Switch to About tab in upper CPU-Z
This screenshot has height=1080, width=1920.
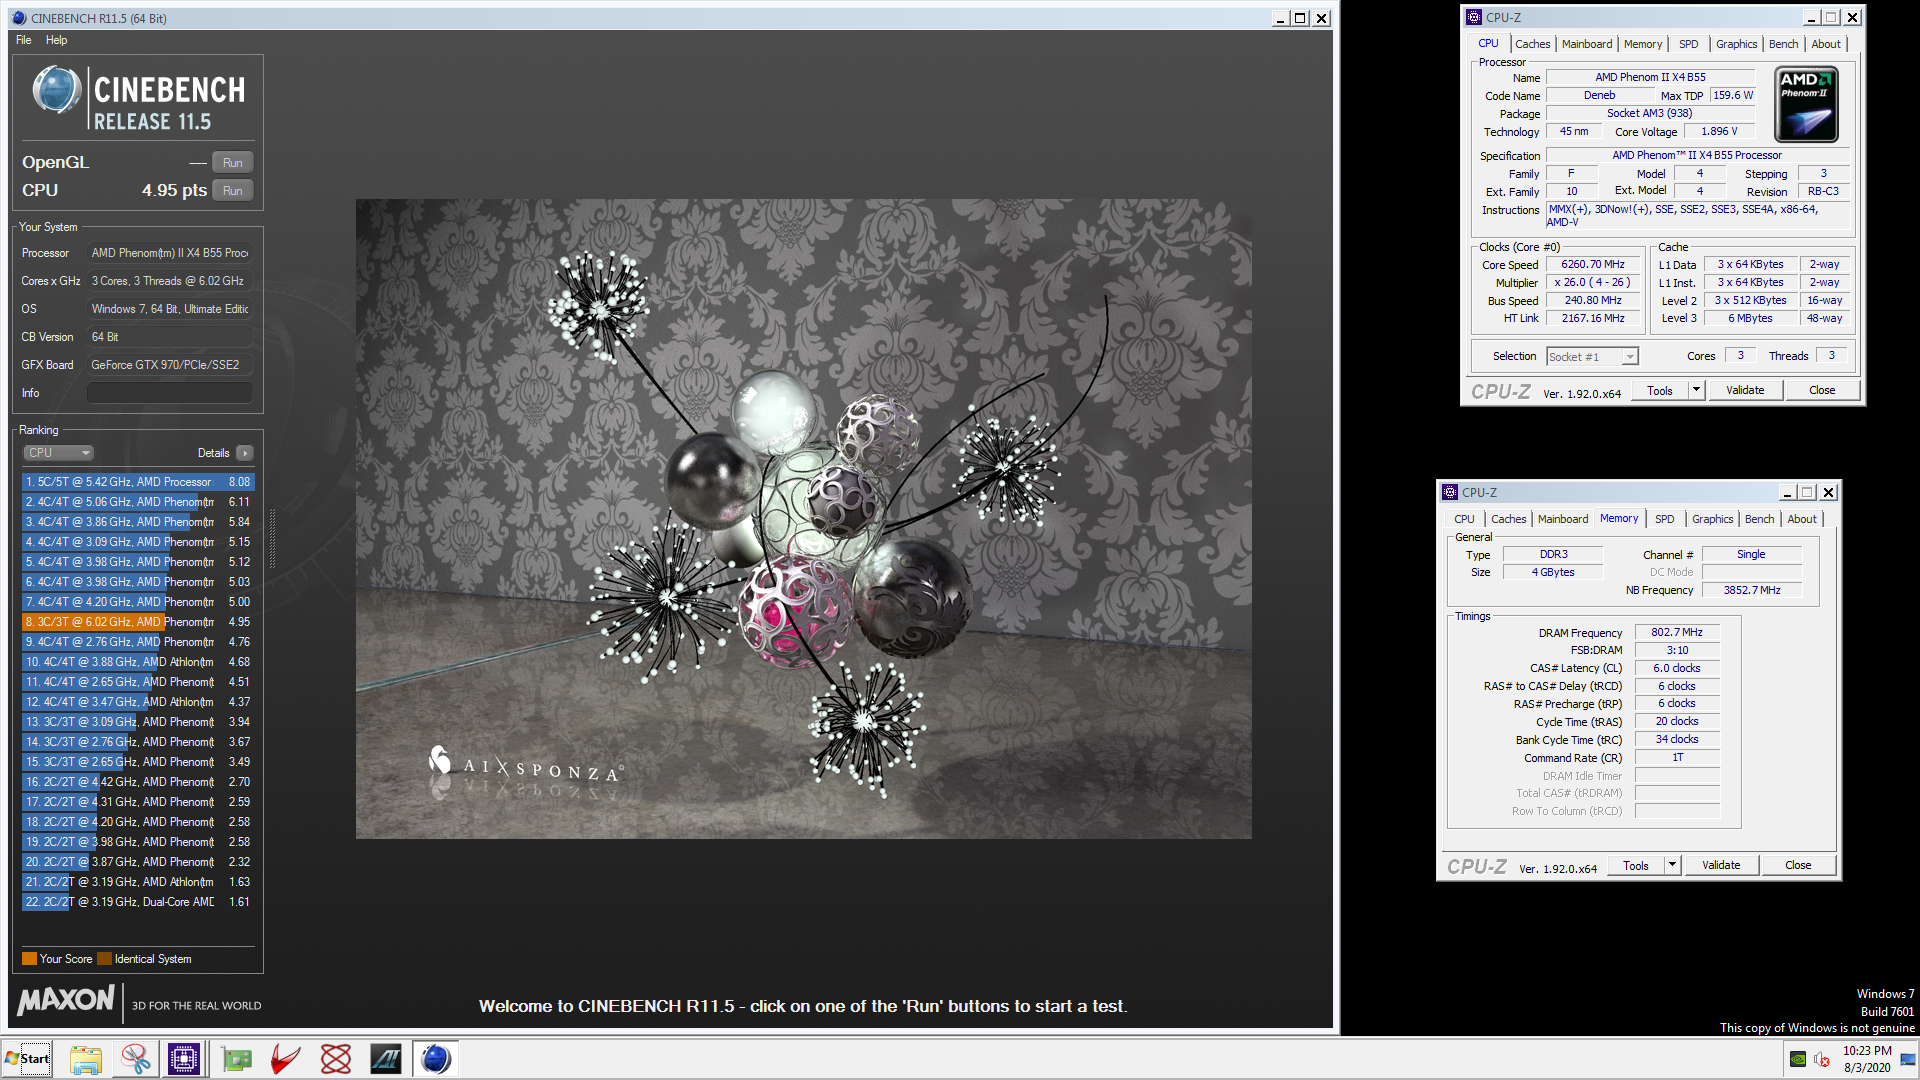pyautogui.click(x=1825, y=44)
